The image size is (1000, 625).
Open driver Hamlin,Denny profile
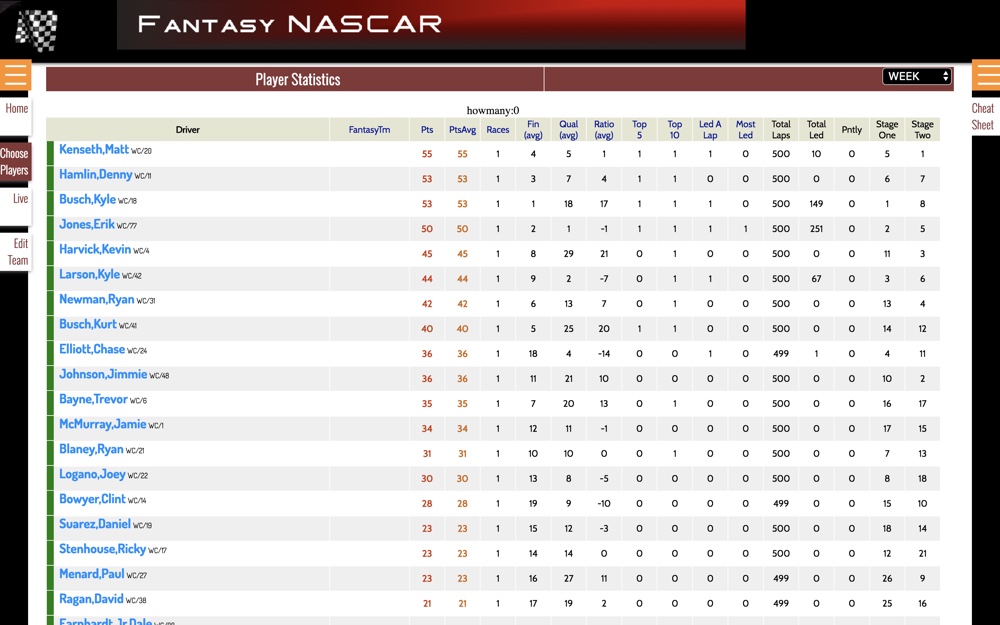96,174
